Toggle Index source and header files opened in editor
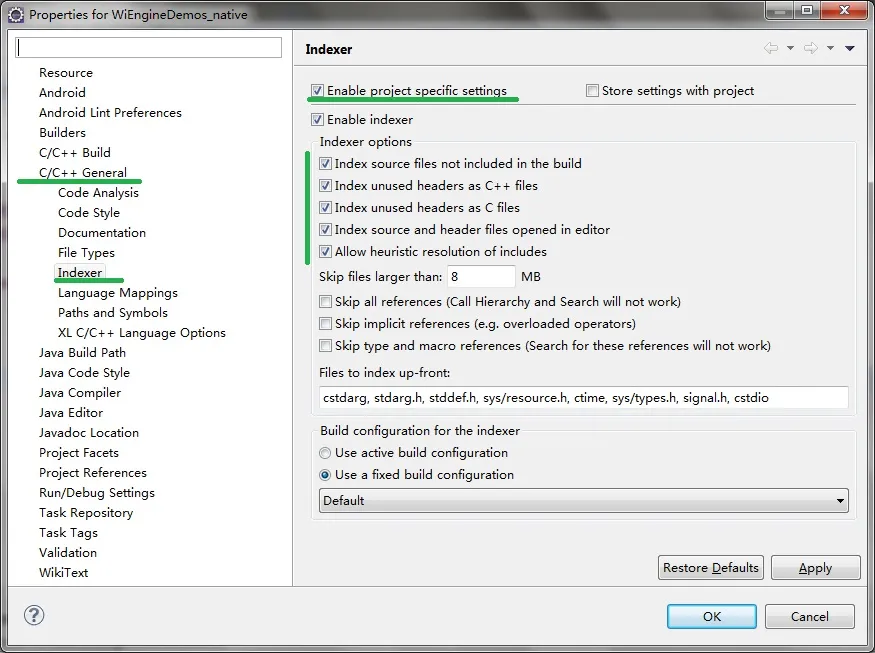The height and width of the screenshot is (653, 875). 325,229
